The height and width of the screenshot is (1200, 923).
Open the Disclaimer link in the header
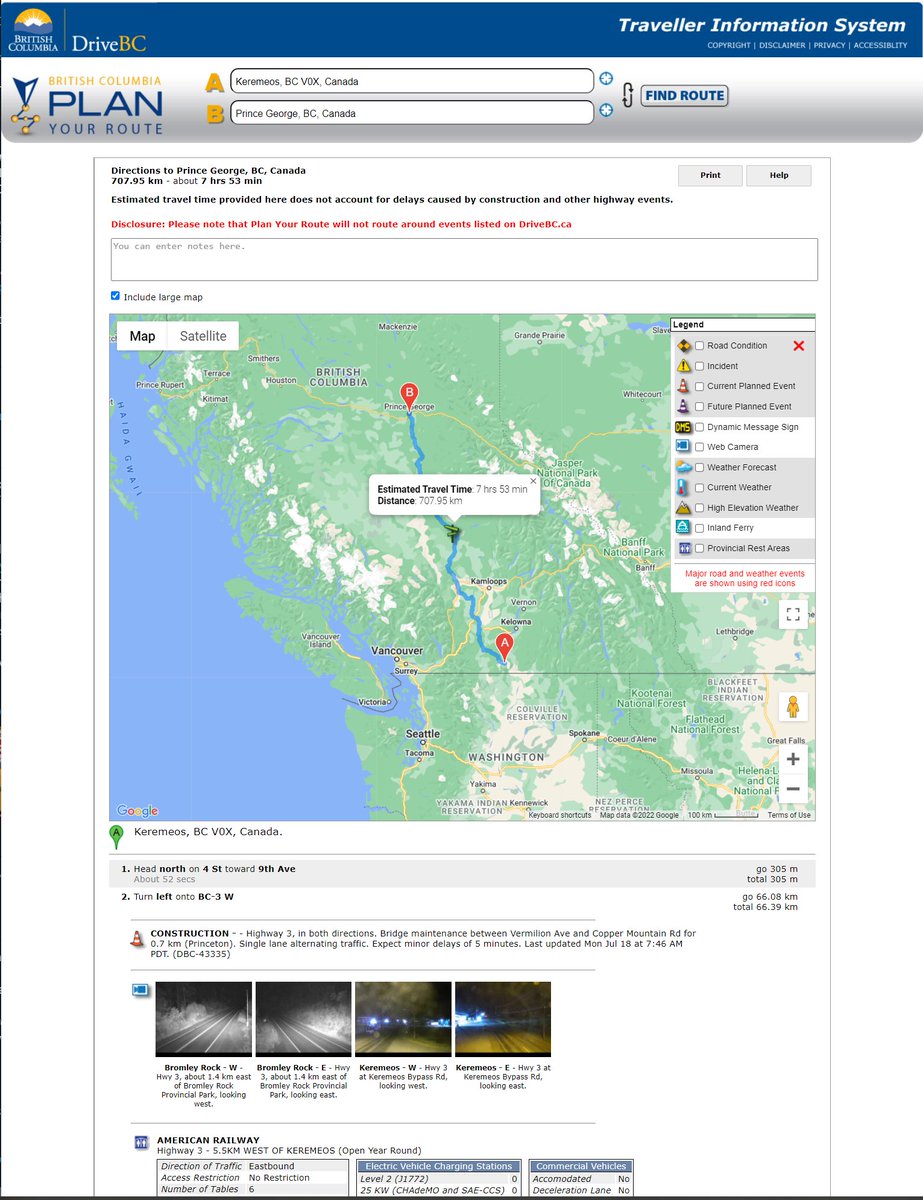782,45
